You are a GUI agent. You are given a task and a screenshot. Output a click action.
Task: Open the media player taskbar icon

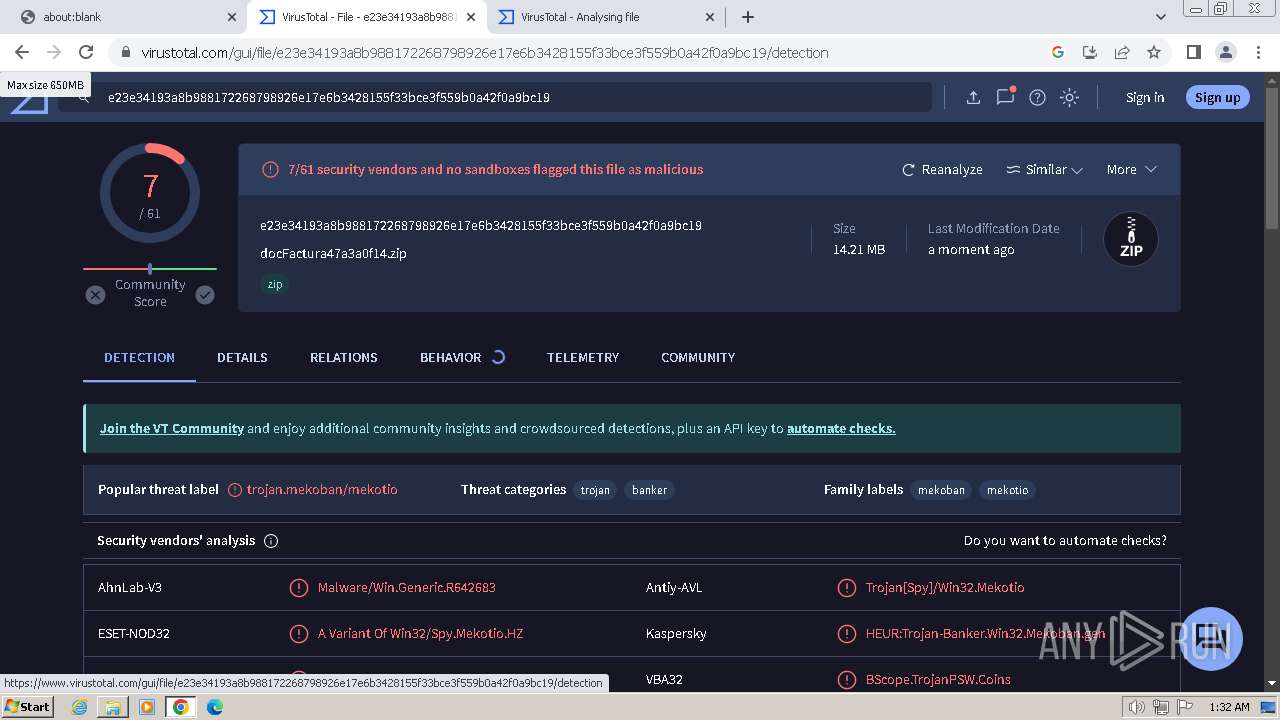[x=147, y=707]
